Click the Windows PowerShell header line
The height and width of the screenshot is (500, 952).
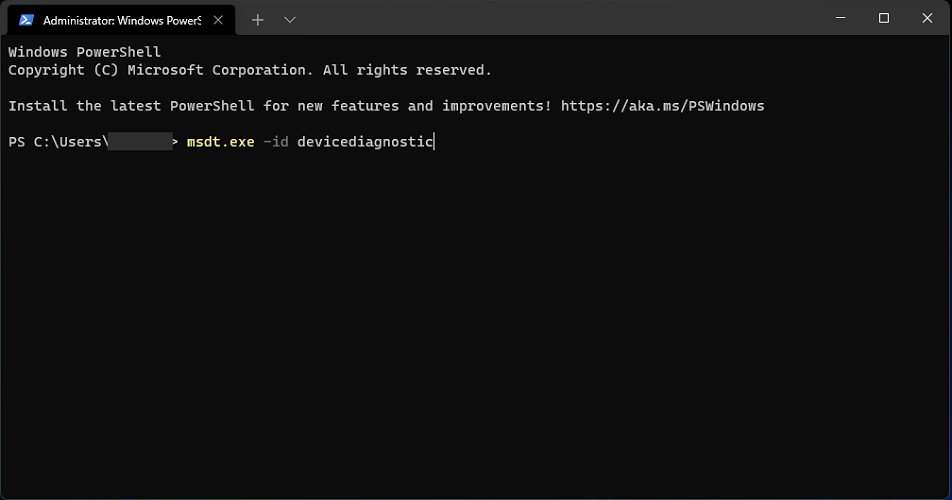pyautogui.click(x=84, y=52)
